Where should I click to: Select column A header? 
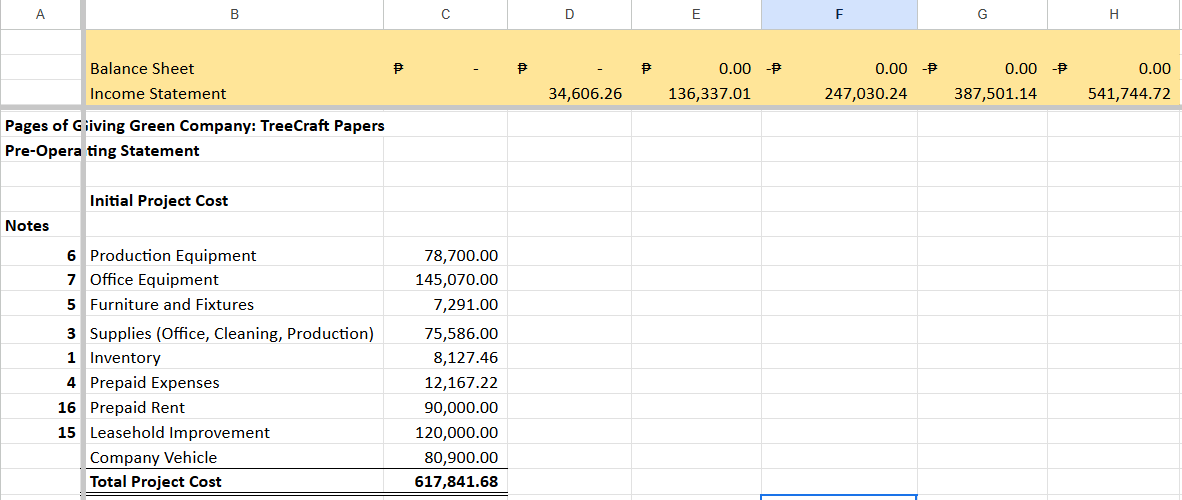coord(39,14)
